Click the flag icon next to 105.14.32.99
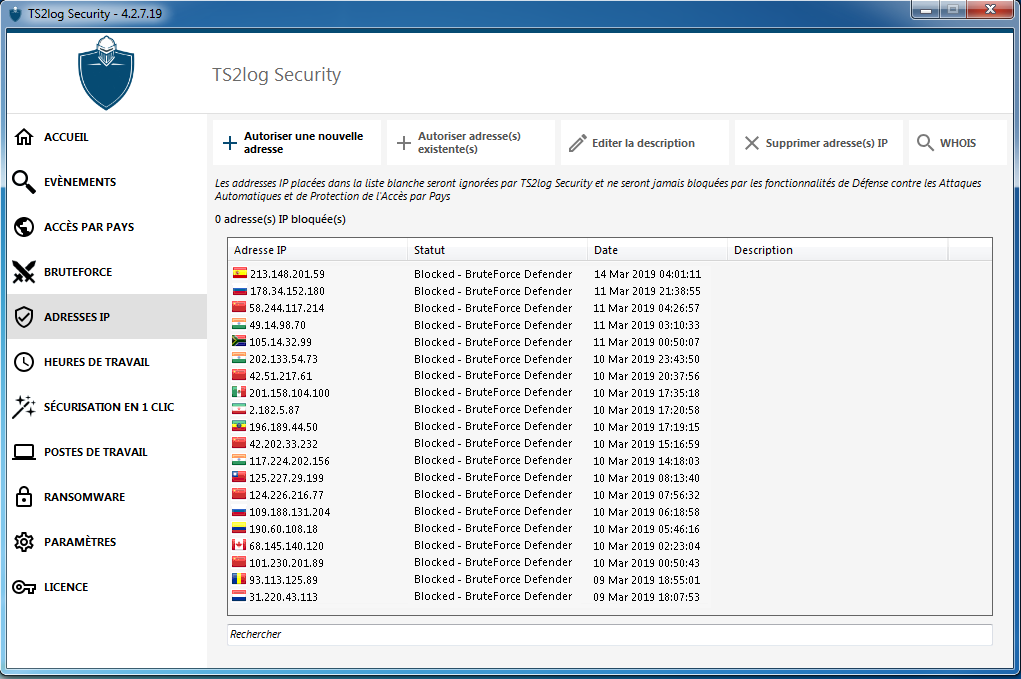The image size is (1021, 679). point(239,341)
